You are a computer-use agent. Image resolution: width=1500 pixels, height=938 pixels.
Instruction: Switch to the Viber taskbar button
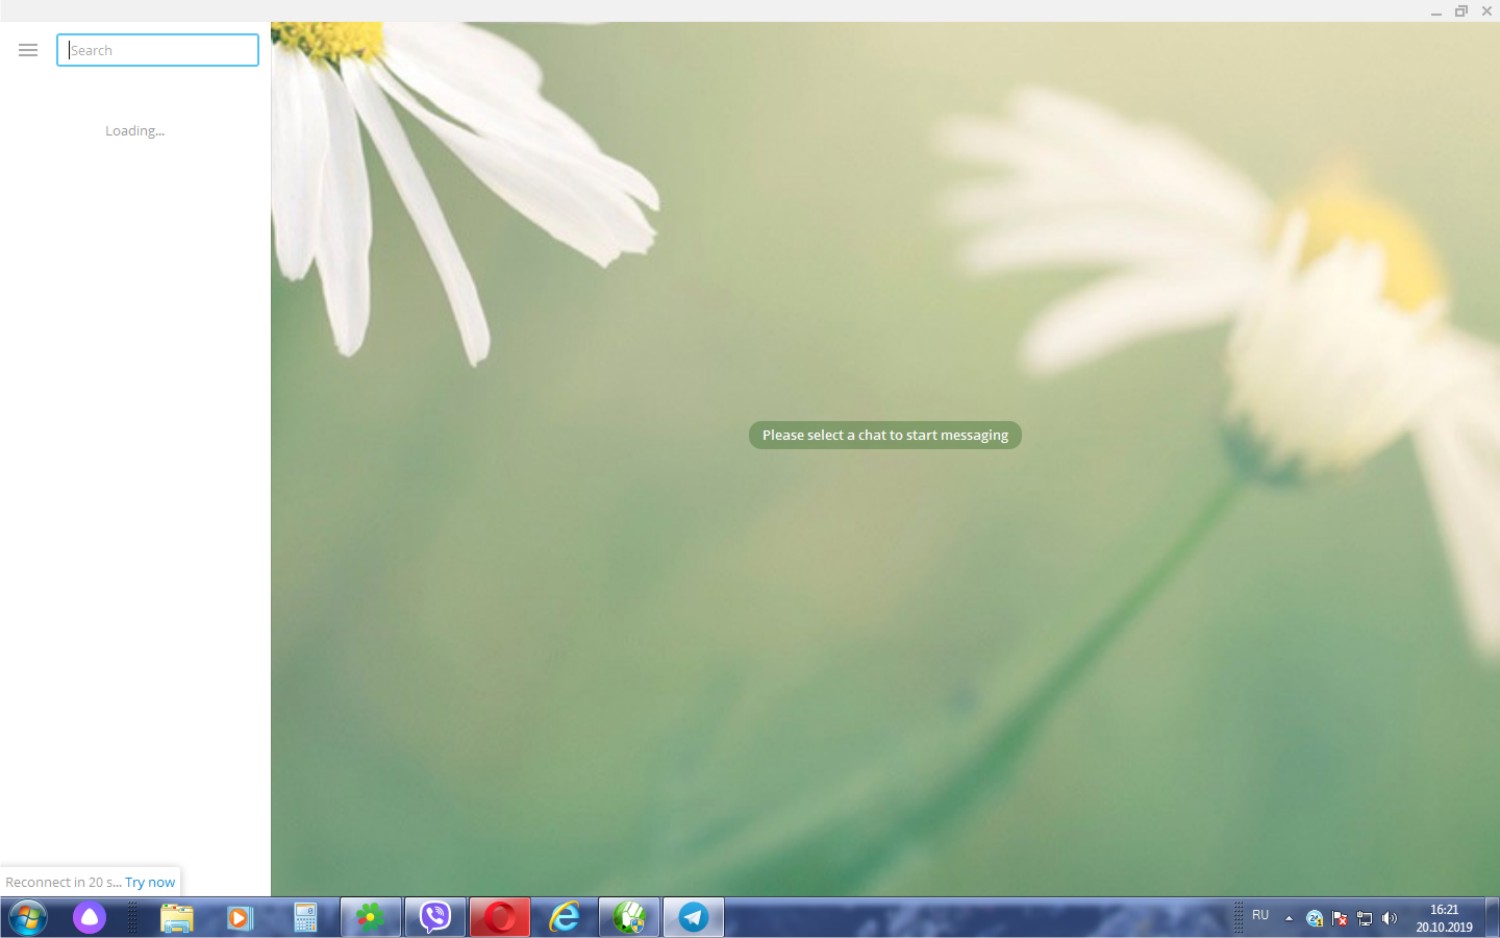tap(435, 917)
